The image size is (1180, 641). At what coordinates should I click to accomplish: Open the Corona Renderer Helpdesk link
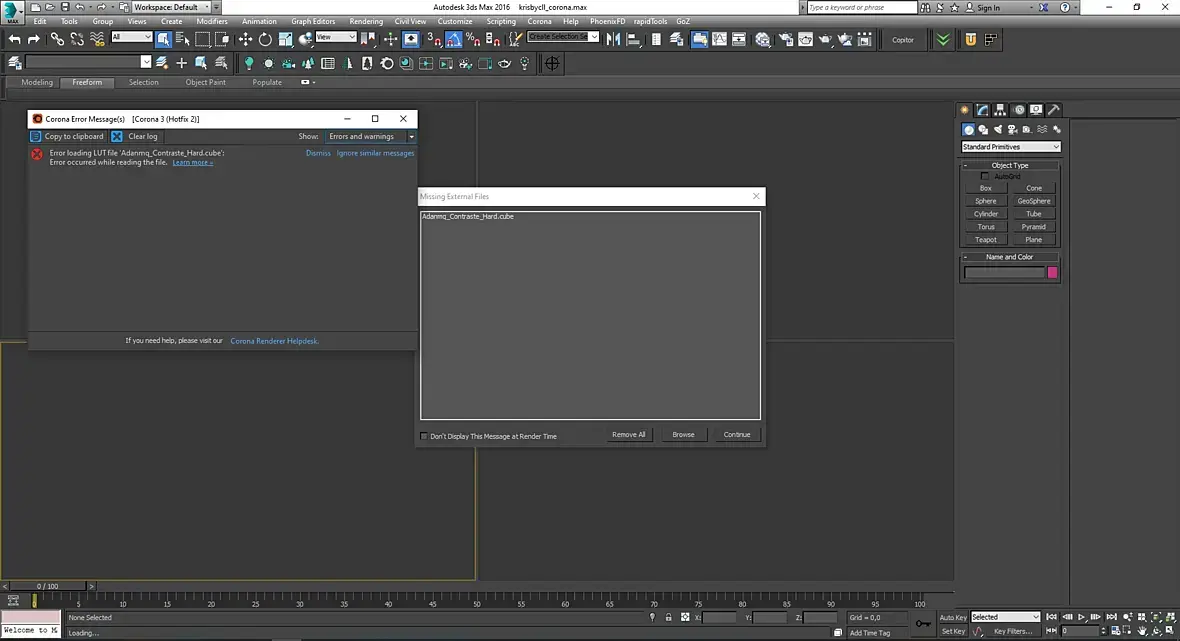pyautogui.click(x=274, y=341)
